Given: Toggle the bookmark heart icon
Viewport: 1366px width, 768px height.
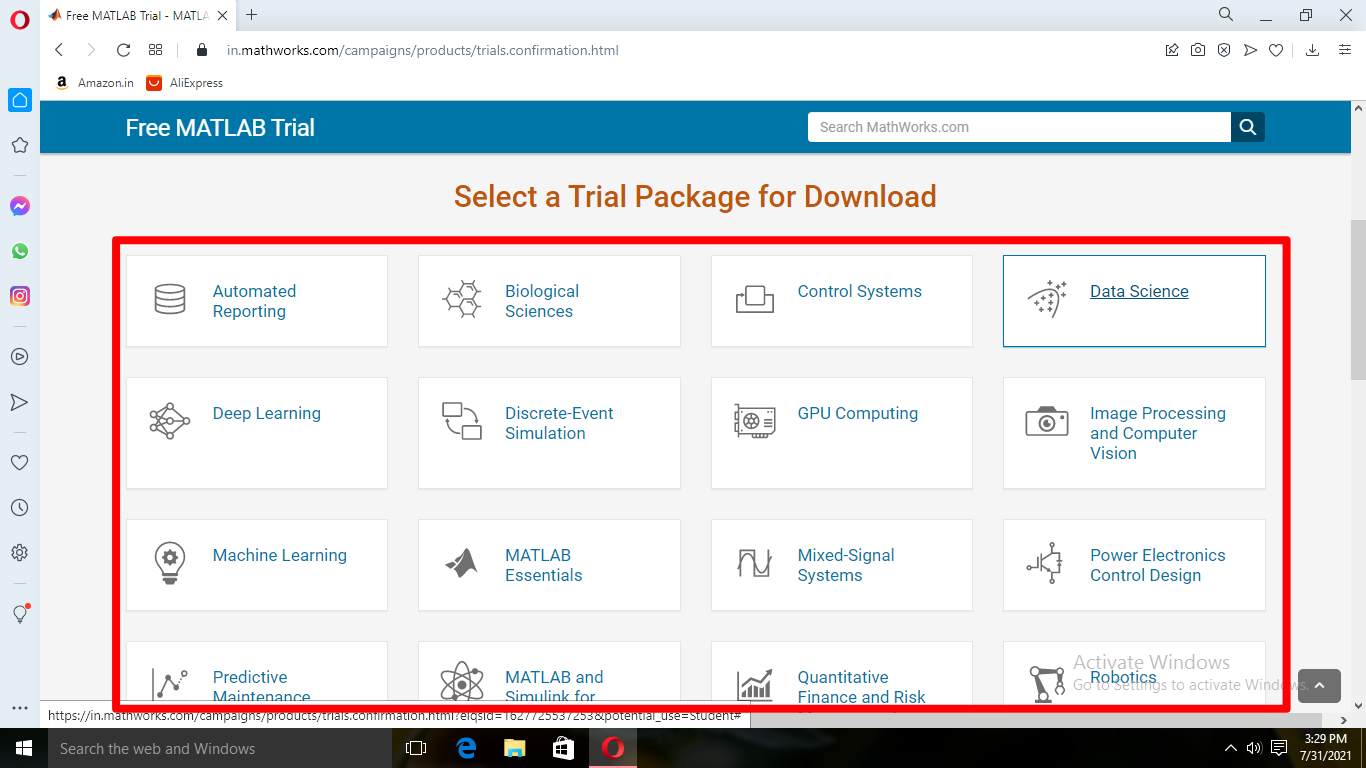Looking at the screenshot, I should pos(1275,49).
